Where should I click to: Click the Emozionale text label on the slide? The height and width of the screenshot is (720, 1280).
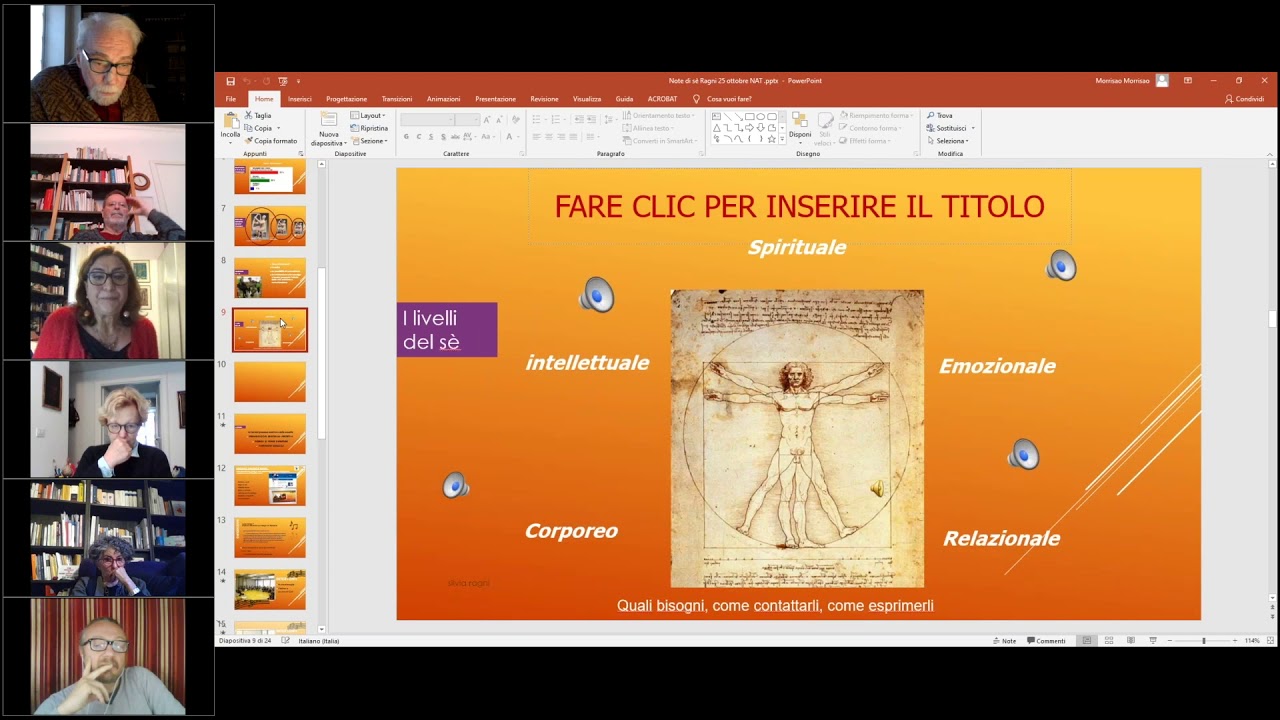click(x=997, y=366)
